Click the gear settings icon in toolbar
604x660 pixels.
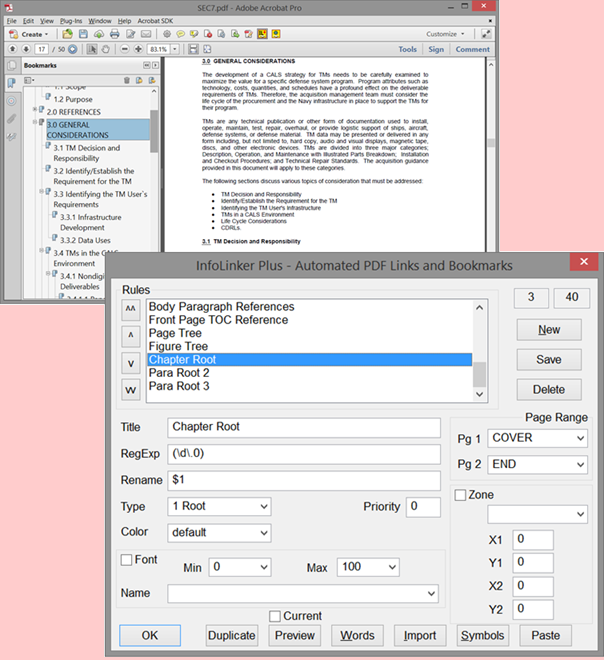pyautogui.click(x=167, y=34)
